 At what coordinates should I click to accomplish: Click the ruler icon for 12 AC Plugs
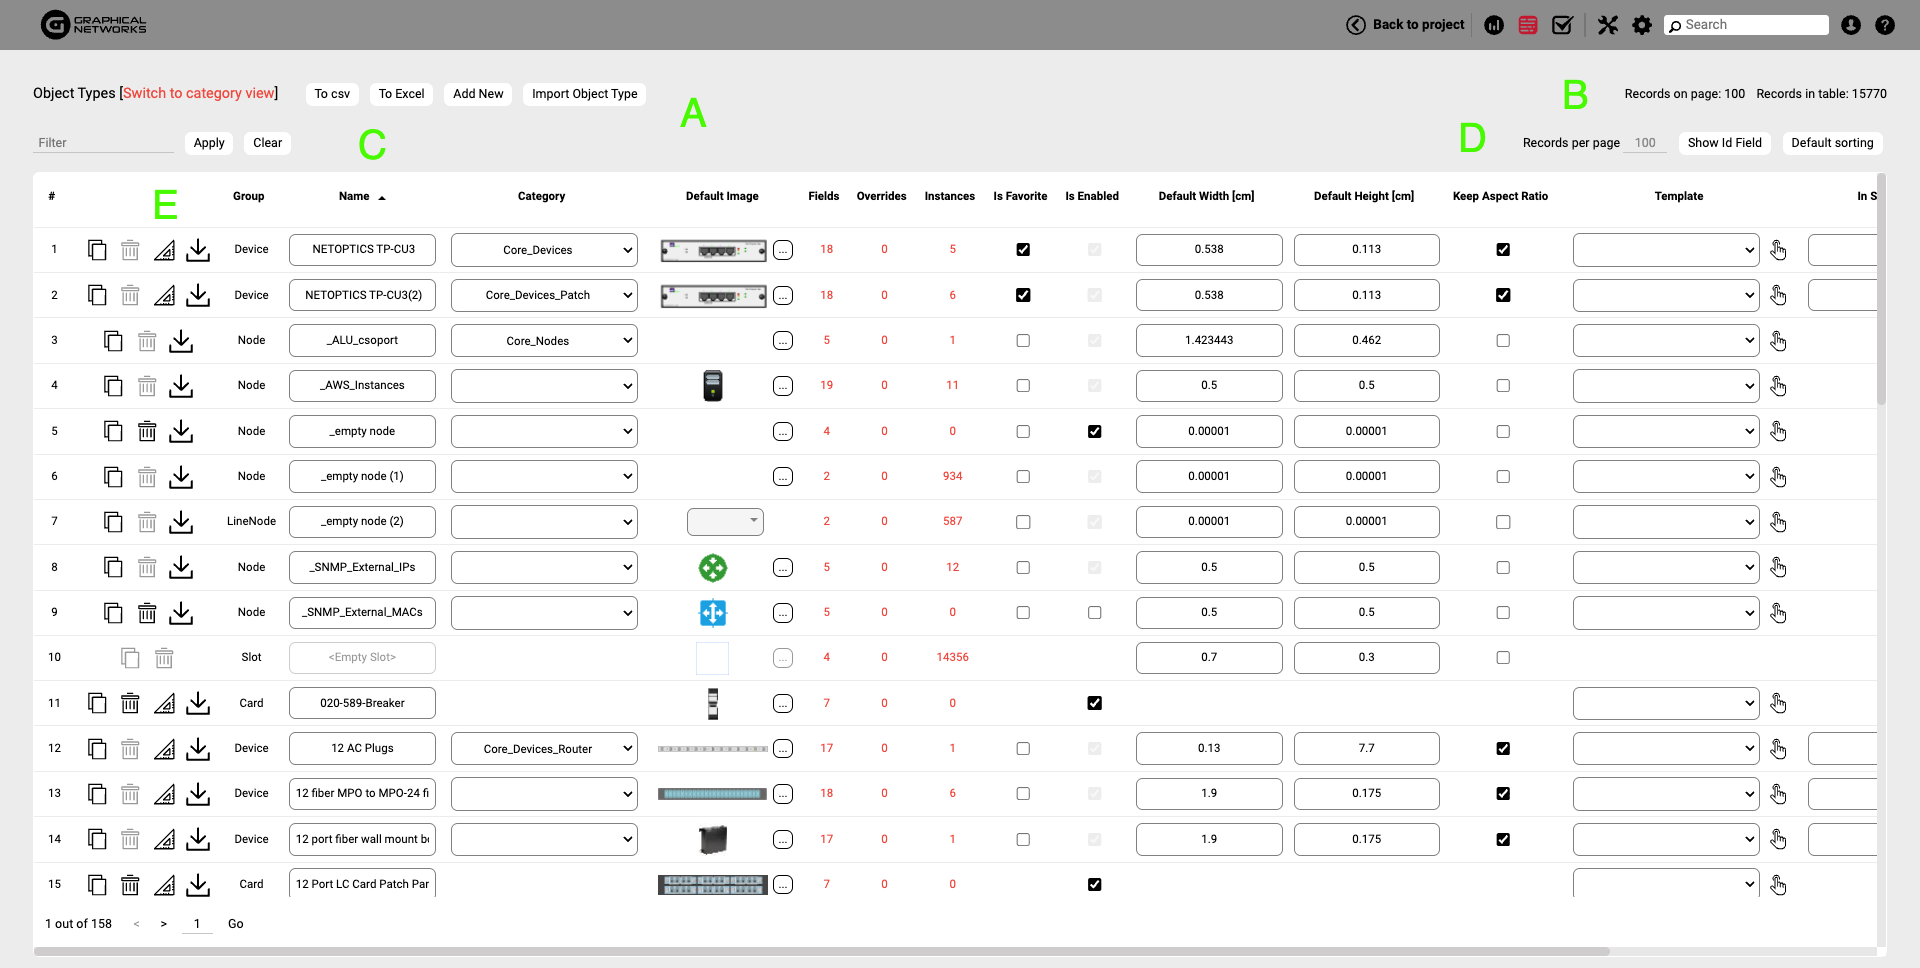[165, 749]
